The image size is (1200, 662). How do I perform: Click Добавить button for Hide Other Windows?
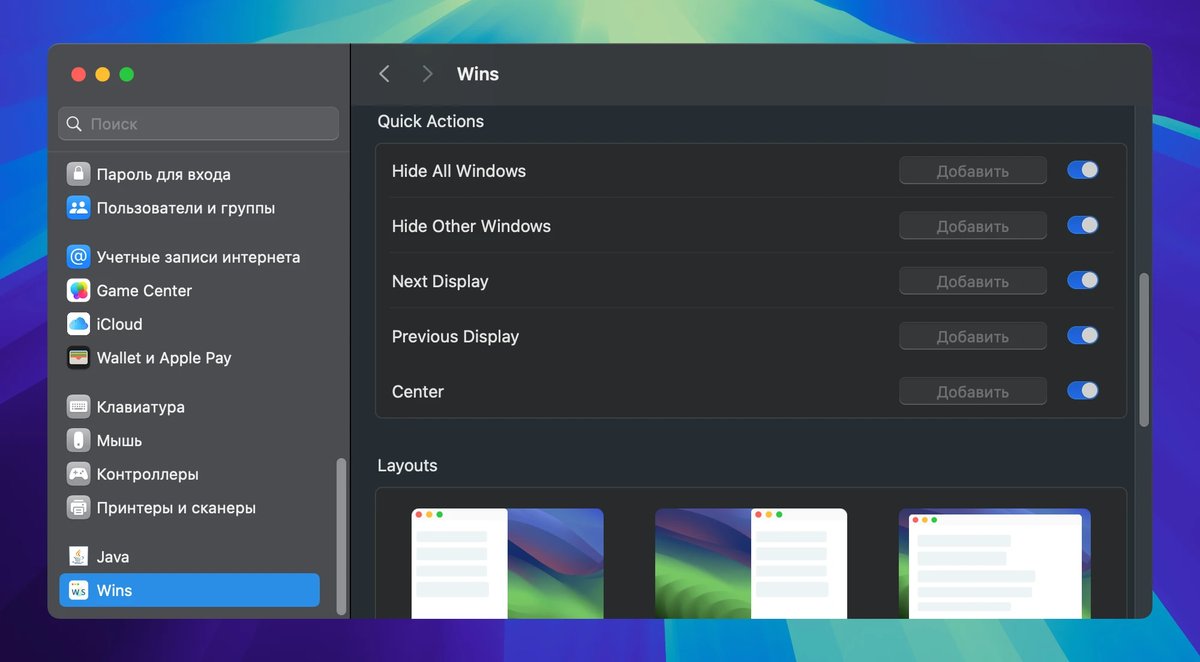[972, 226]
